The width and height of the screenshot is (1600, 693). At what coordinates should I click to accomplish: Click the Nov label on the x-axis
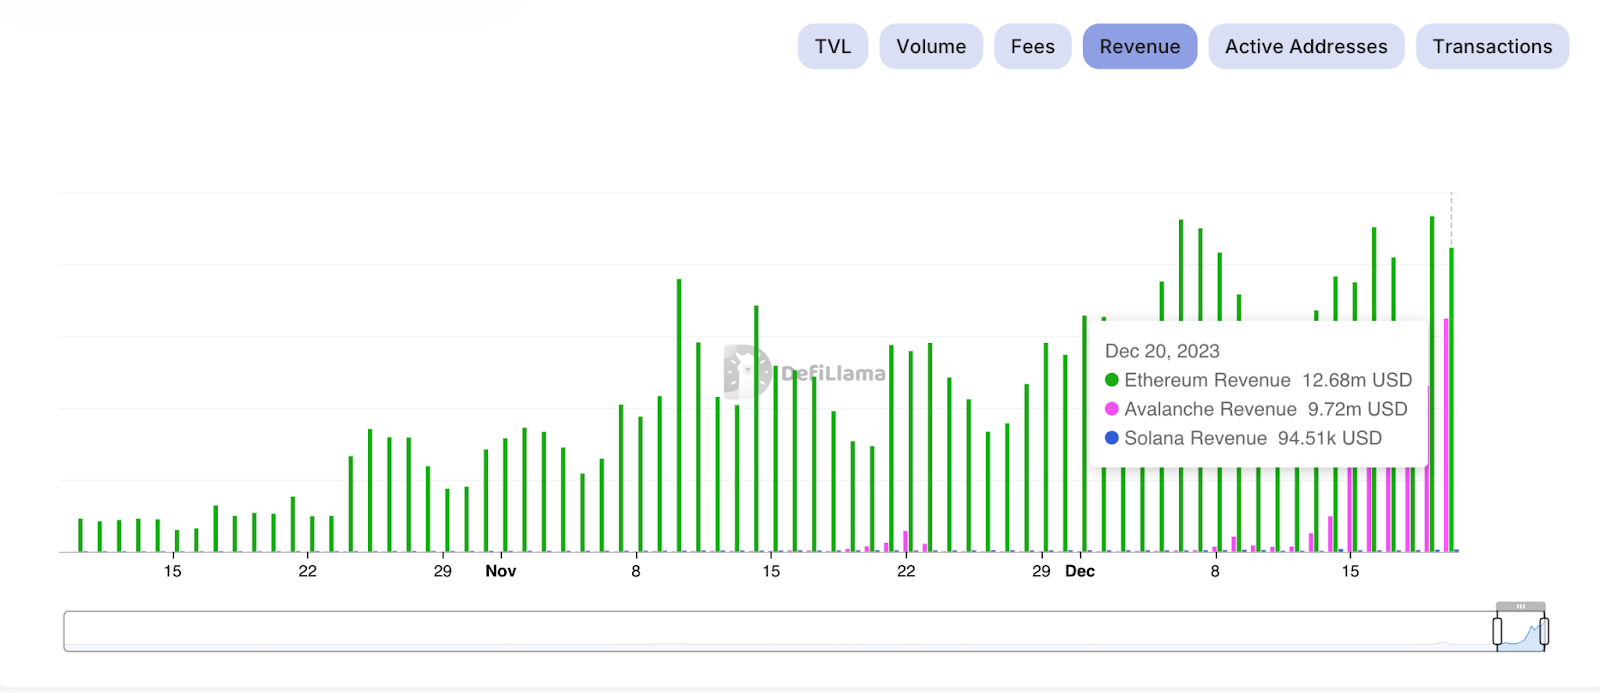click(x=500, y=571)
